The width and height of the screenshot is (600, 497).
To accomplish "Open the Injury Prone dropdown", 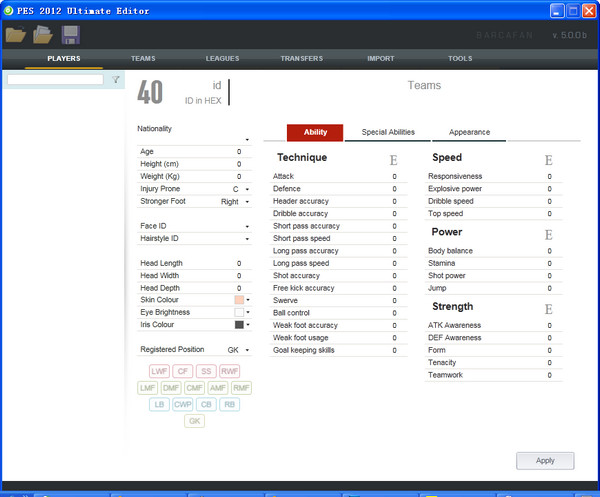I will [x=247, y=189].
